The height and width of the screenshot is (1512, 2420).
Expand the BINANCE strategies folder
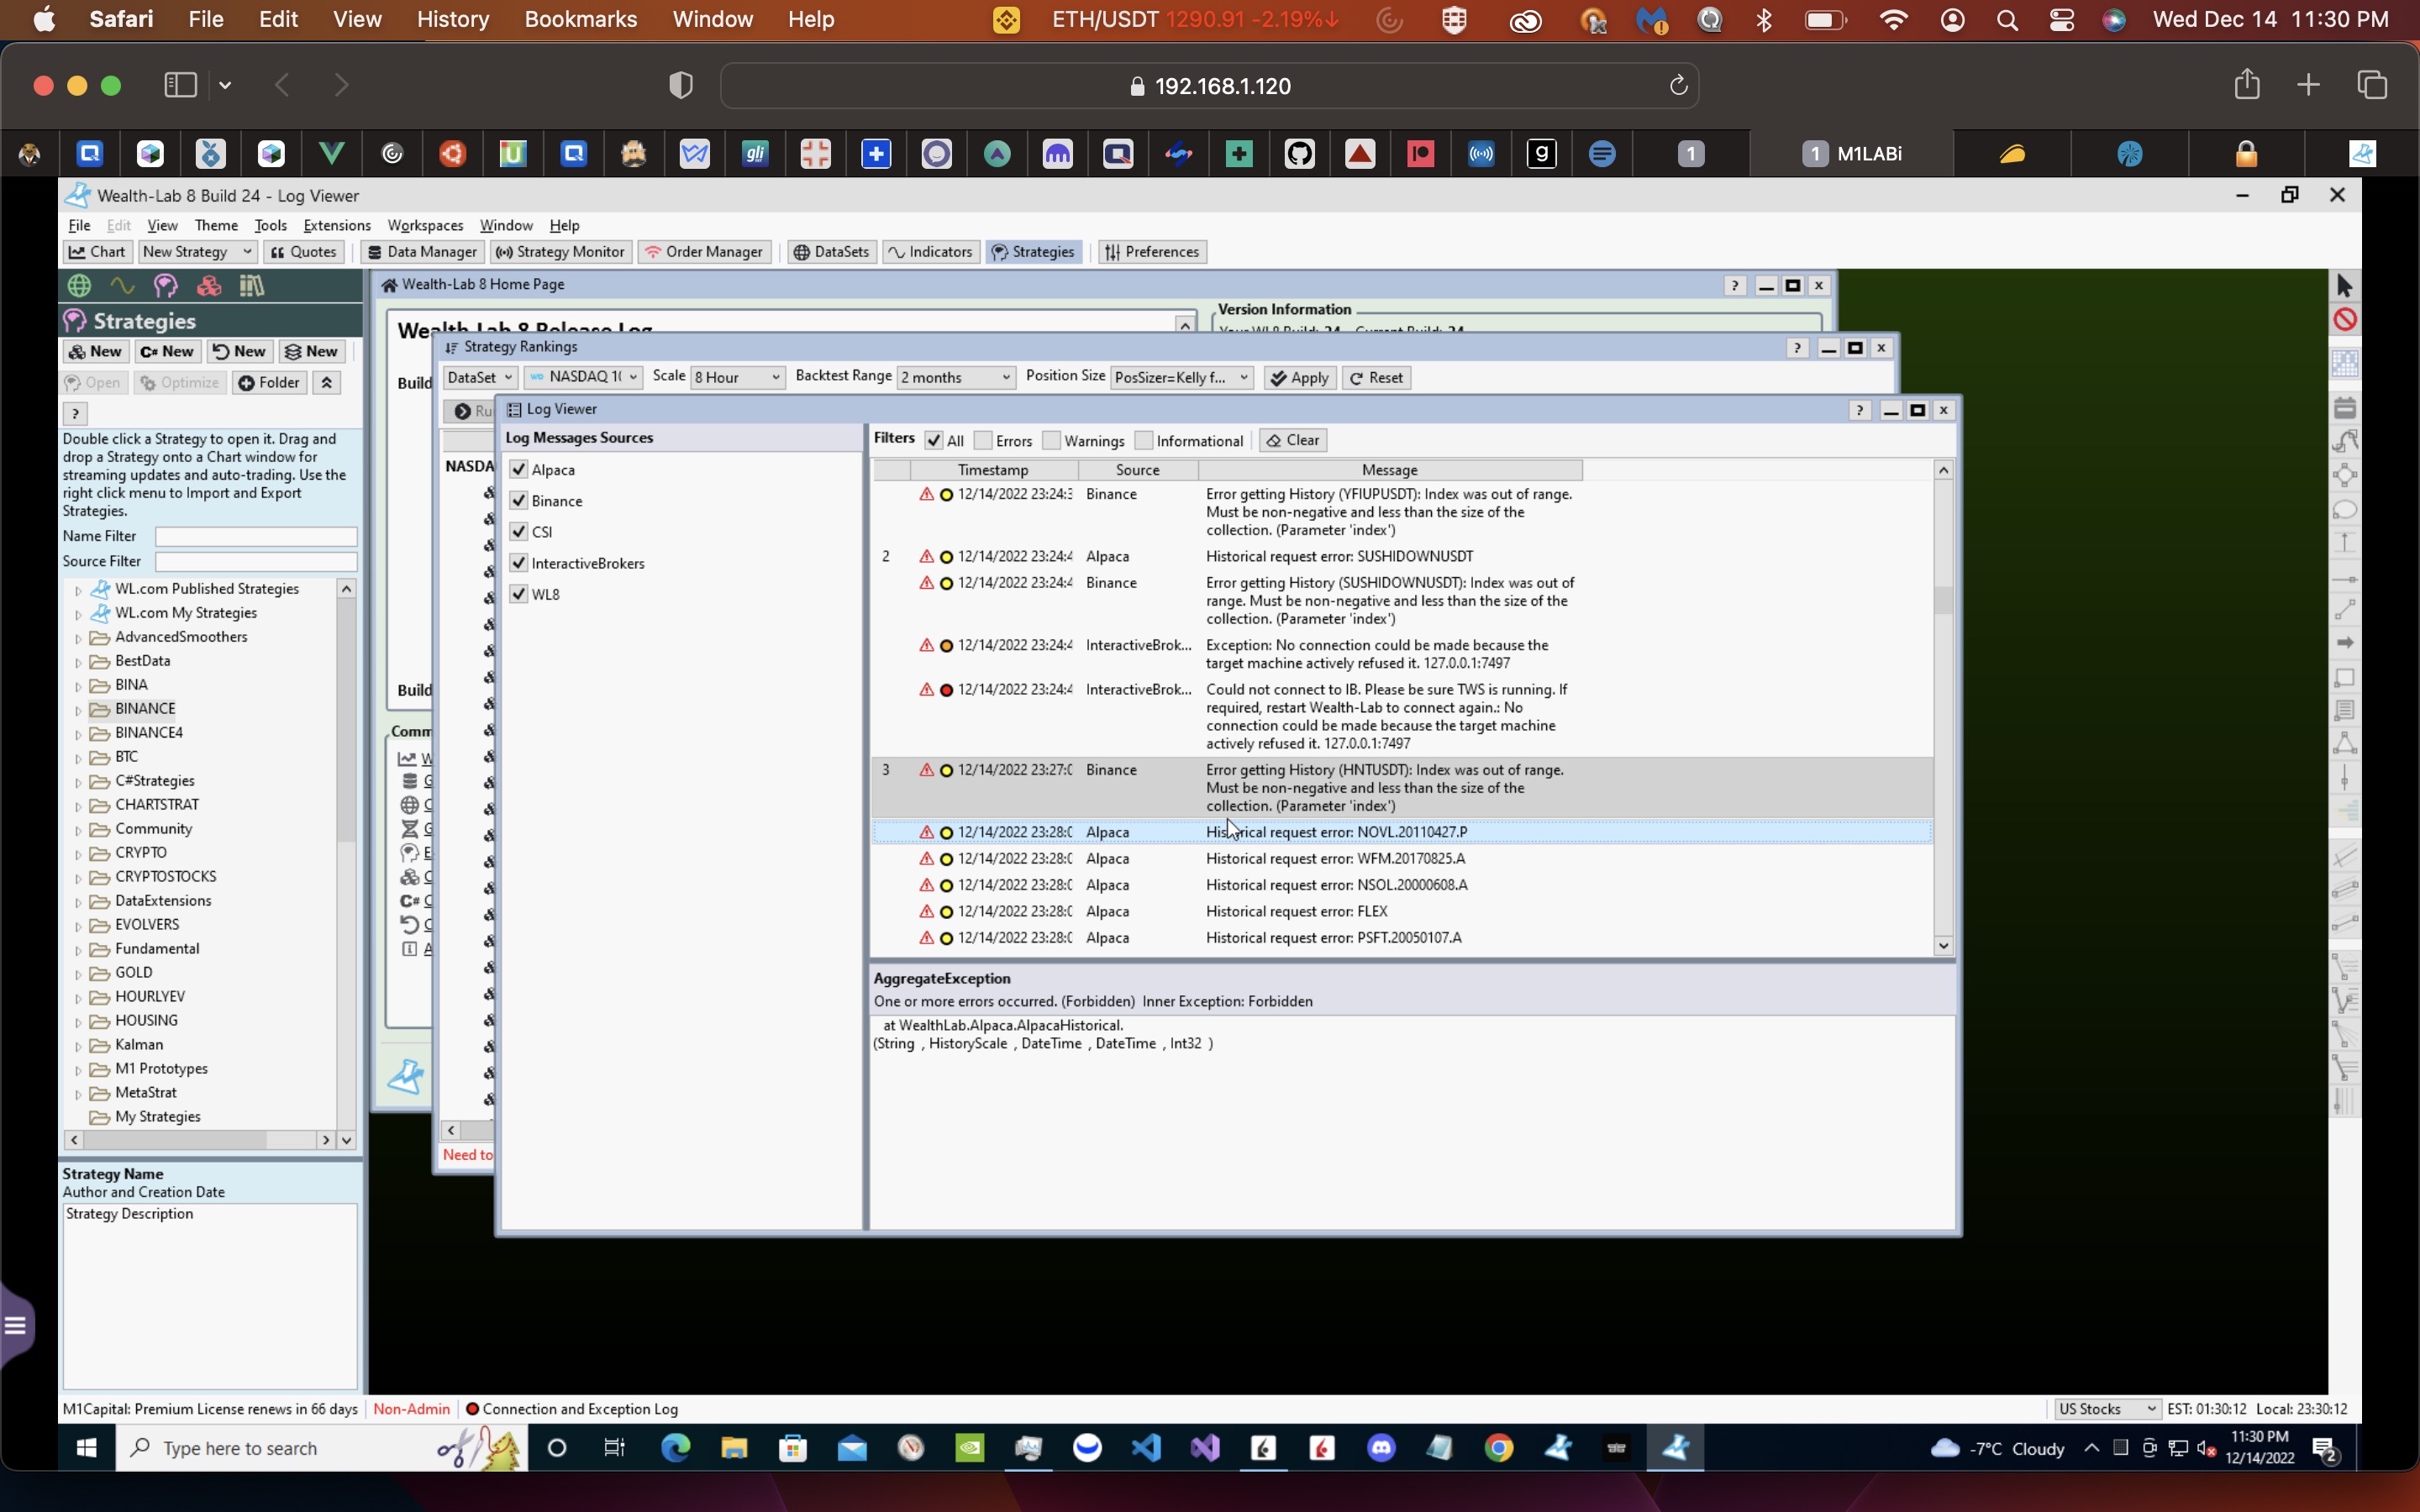78,710
